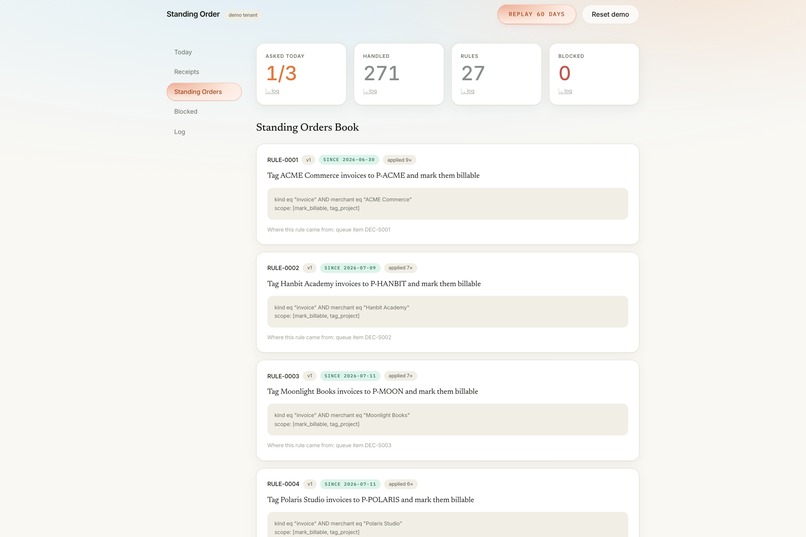Screen dimensions: 806x537
Task: Click the applied 6× badge
Action: click(x=400, y=484)
